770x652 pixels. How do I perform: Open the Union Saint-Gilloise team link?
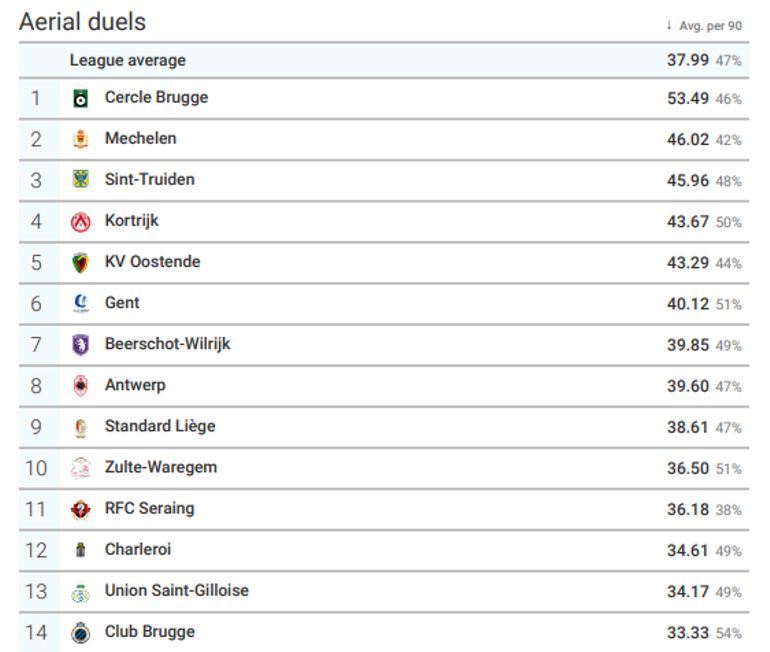pos(176,590)
